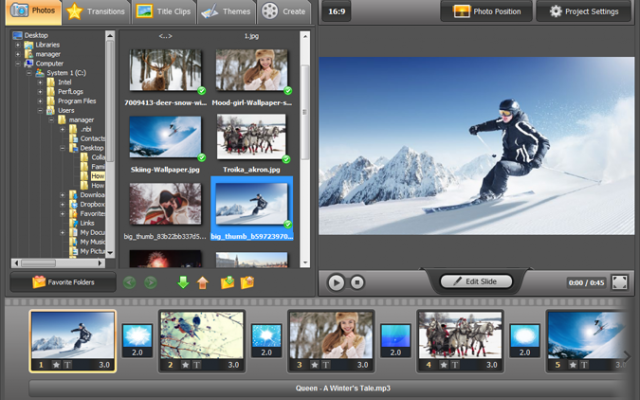Collapse the System 1 (C:) node

[x=29, y=73]
